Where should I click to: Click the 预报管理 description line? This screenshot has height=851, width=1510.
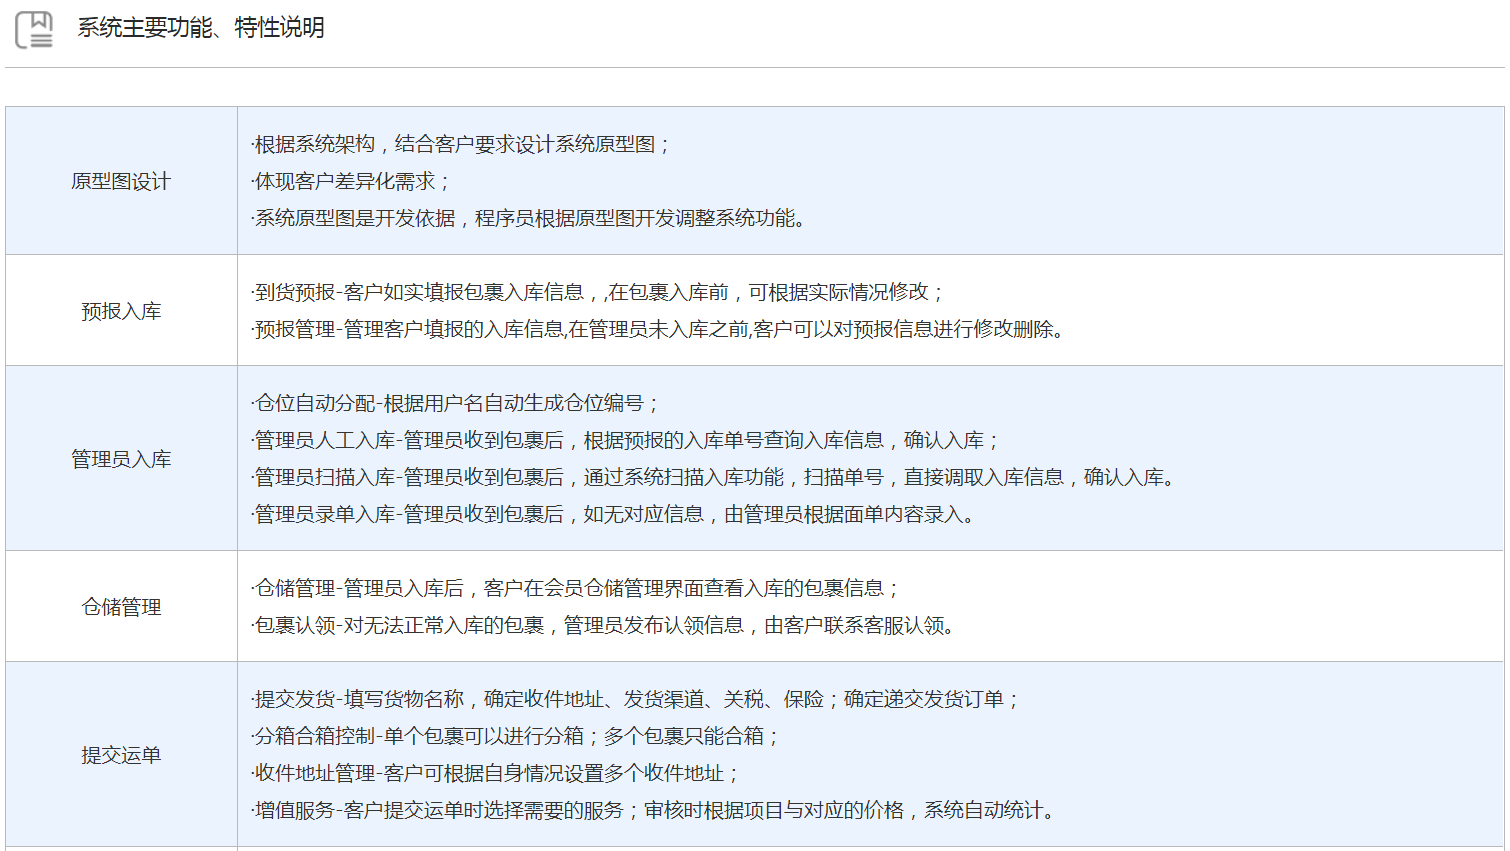point(658,329)
